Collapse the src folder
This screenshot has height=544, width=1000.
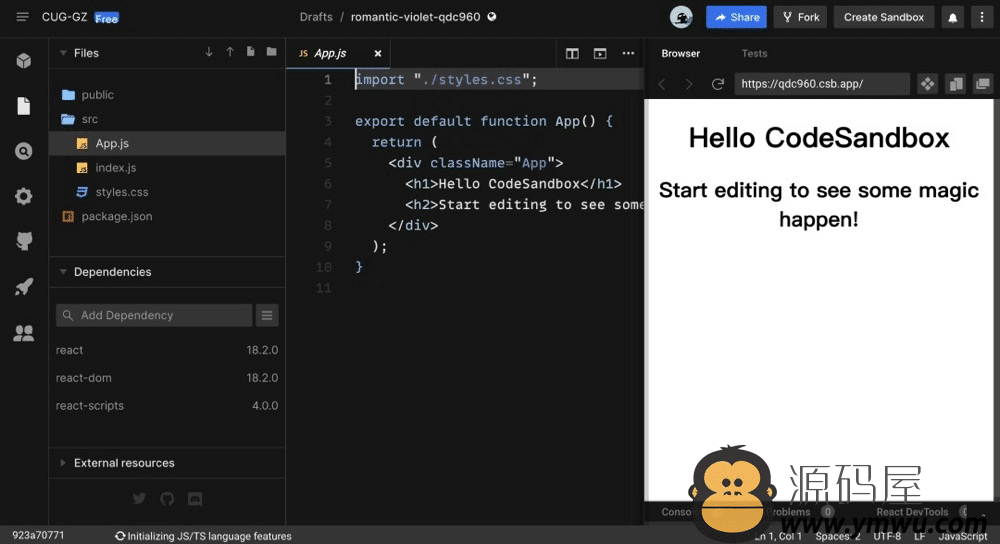click(167, 119)
